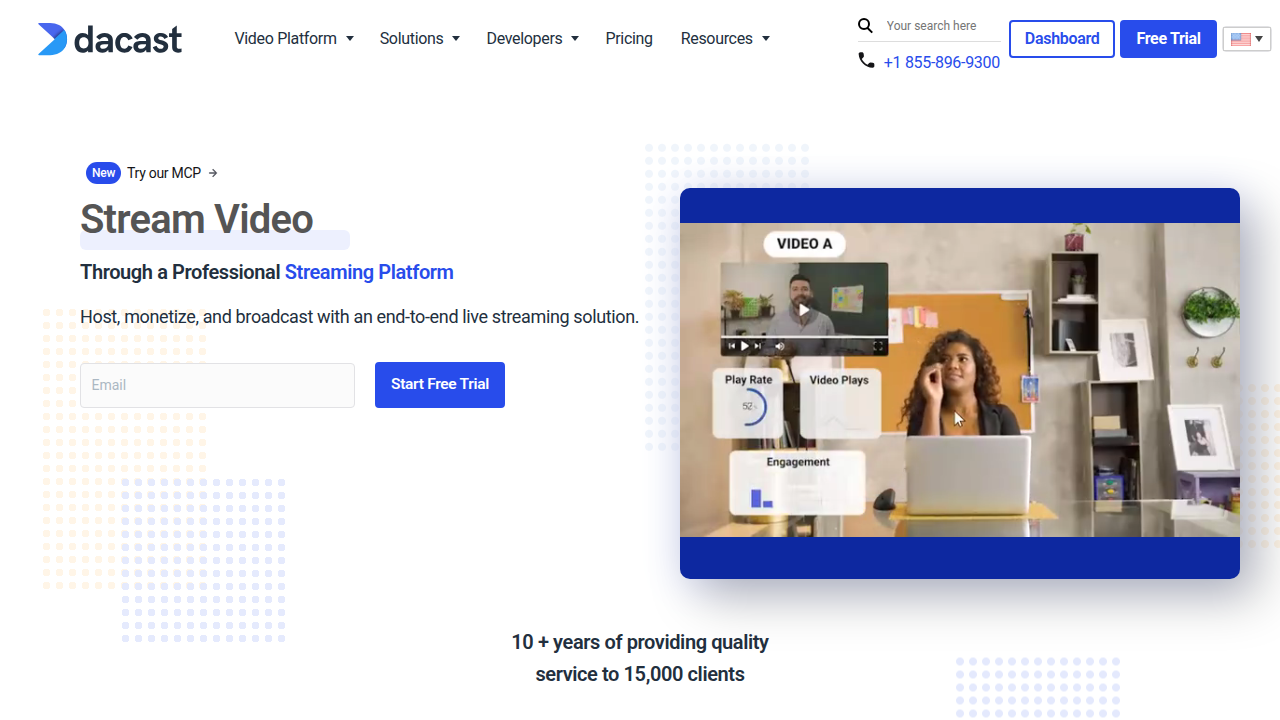Submit with the Start Free Trial button
Viewport: 1280px width, 720px height.
[x=440, y=385]
